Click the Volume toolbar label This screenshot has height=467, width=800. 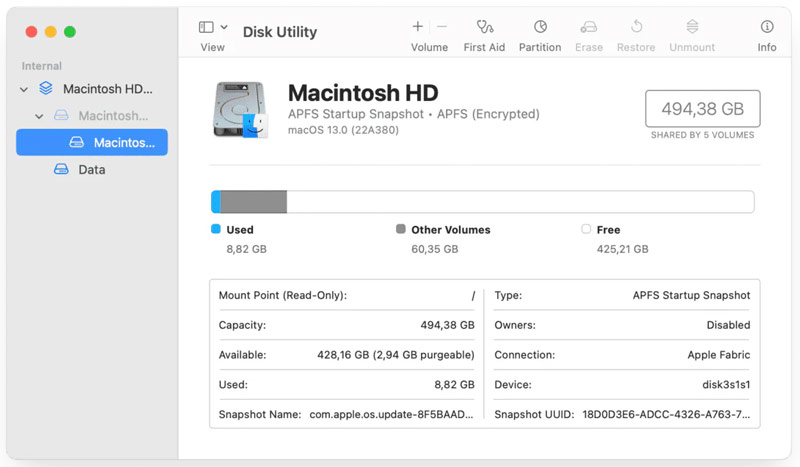pyautogui.click(x=430, y=47)
